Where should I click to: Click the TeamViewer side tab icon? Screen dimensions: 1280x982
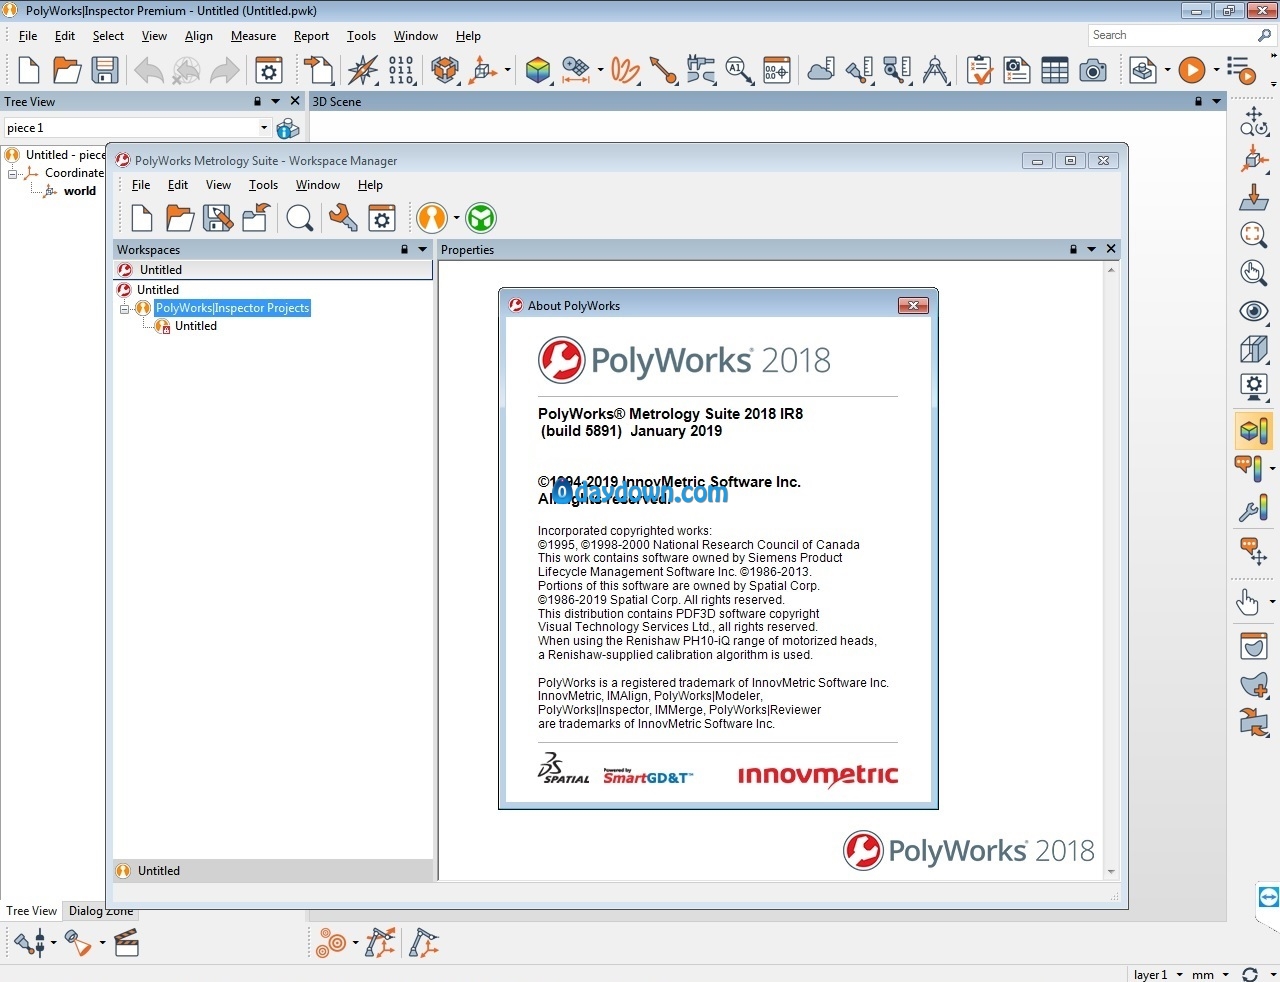click(x=1268, y=897)
